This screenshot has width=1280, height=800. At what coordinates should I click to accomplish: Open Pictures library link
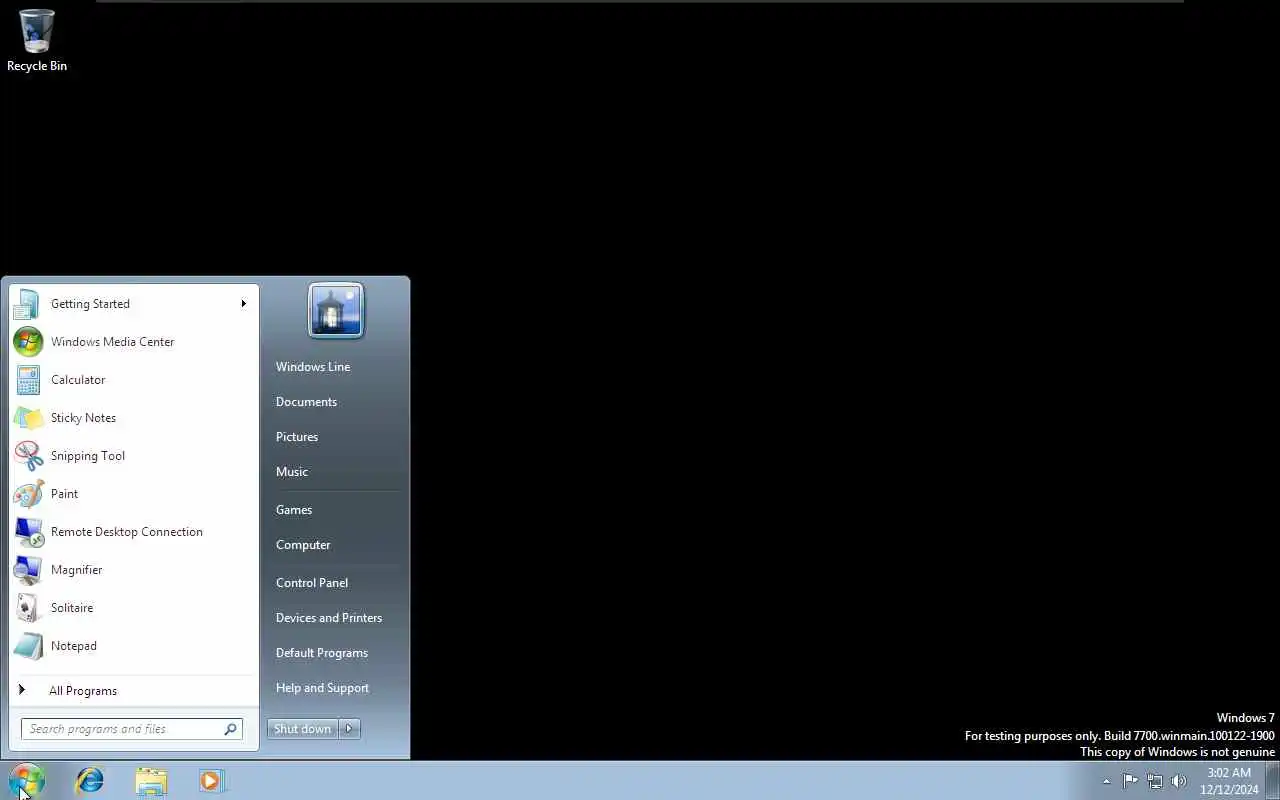pyautogui.click(x=297, y=437)
